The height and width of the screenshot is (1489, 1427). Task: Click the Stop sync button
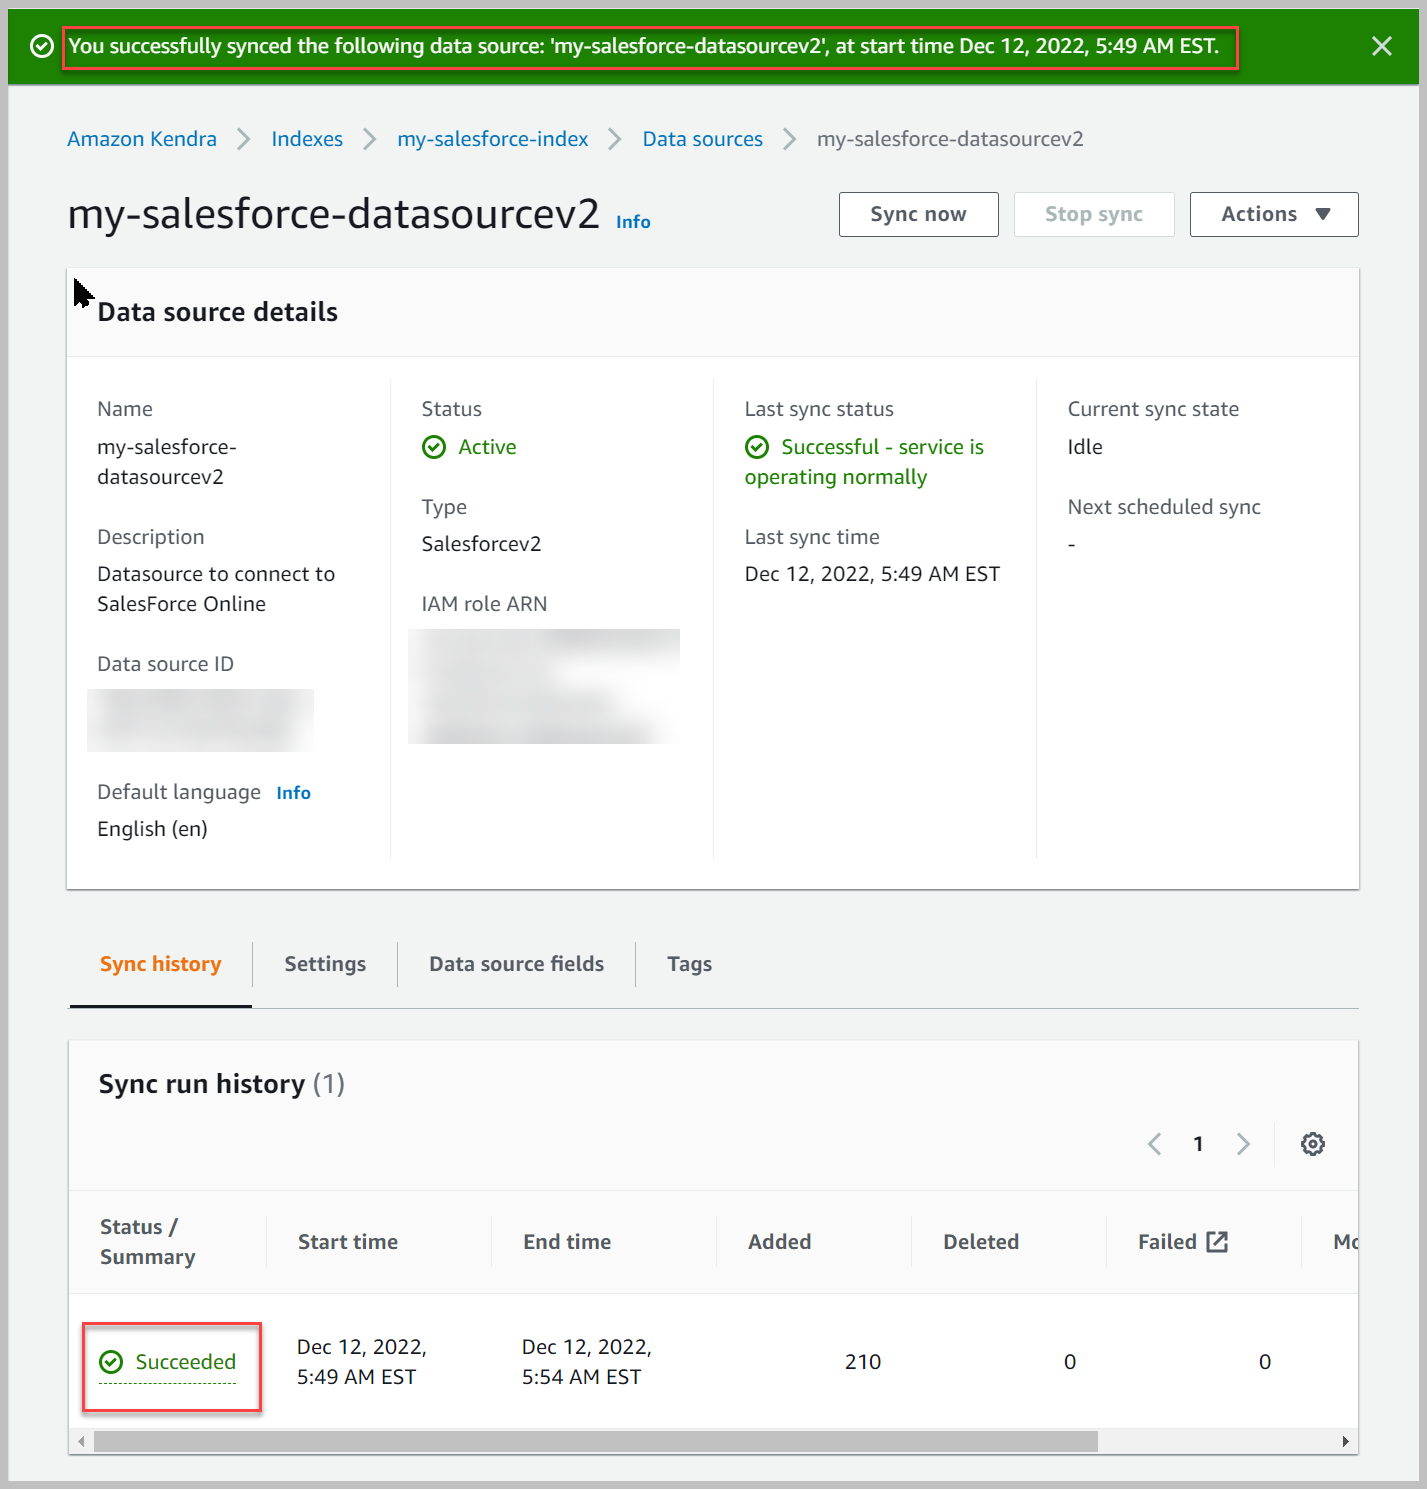pyautogui.click(x=1094, y=214)
